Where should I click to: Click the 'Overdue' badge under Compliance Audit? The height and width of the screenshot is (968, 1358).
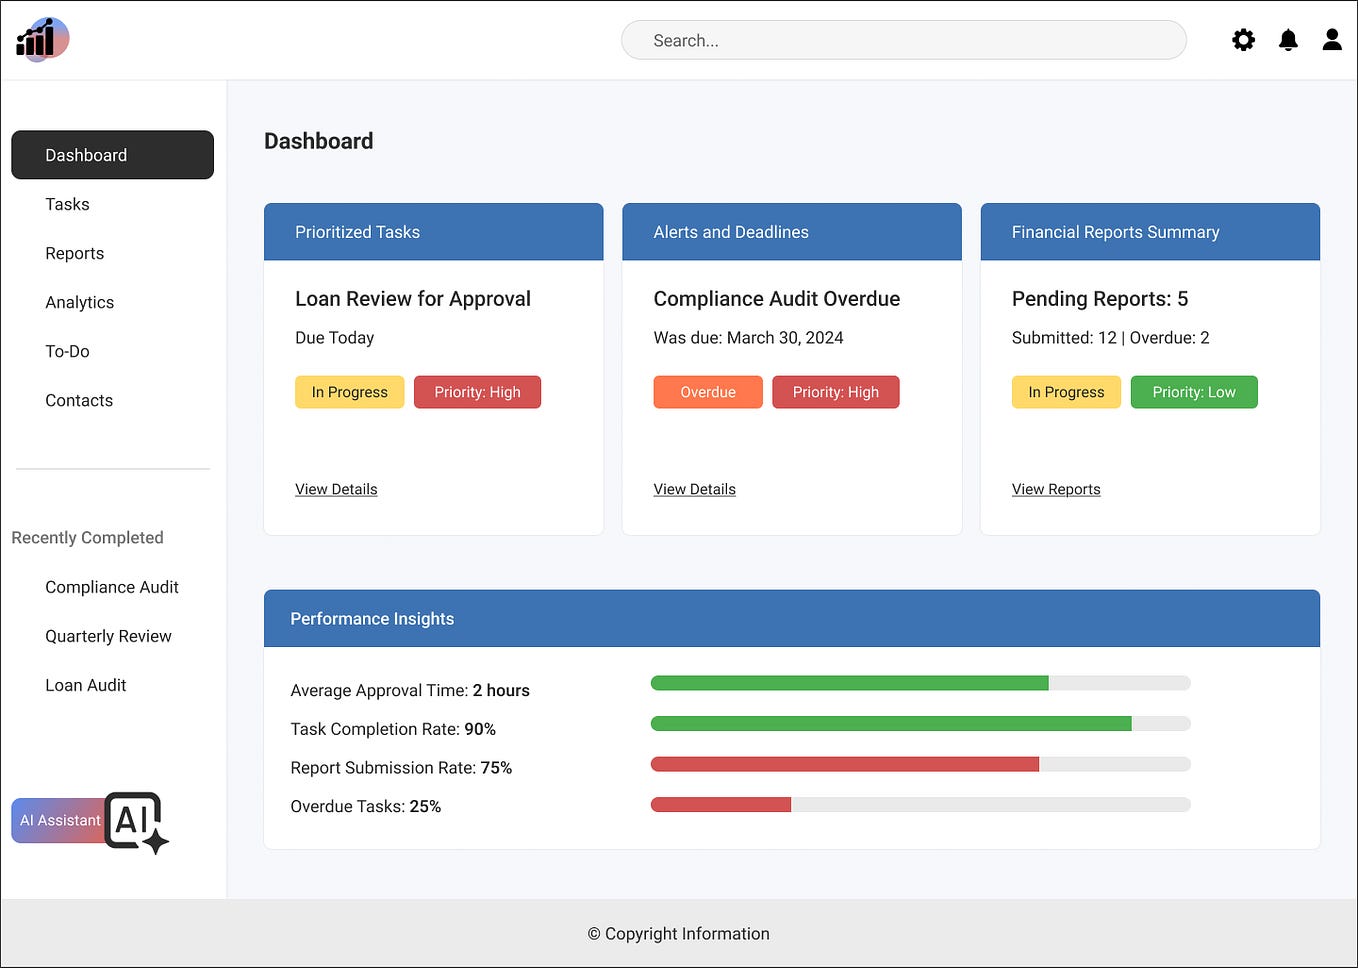click(x=707, y=392)
